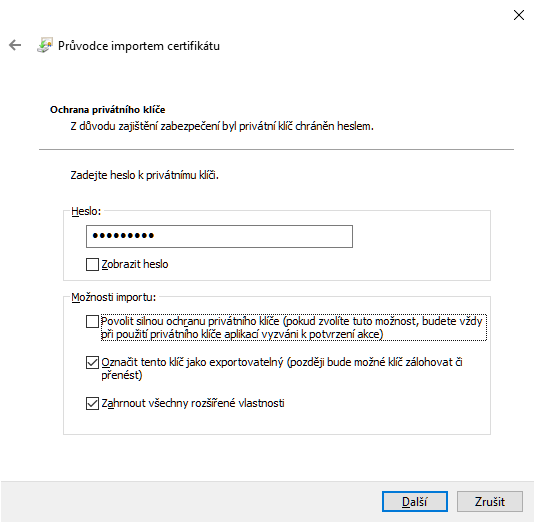Click the Průvodce importem certifikátu title text

[139, 46]
